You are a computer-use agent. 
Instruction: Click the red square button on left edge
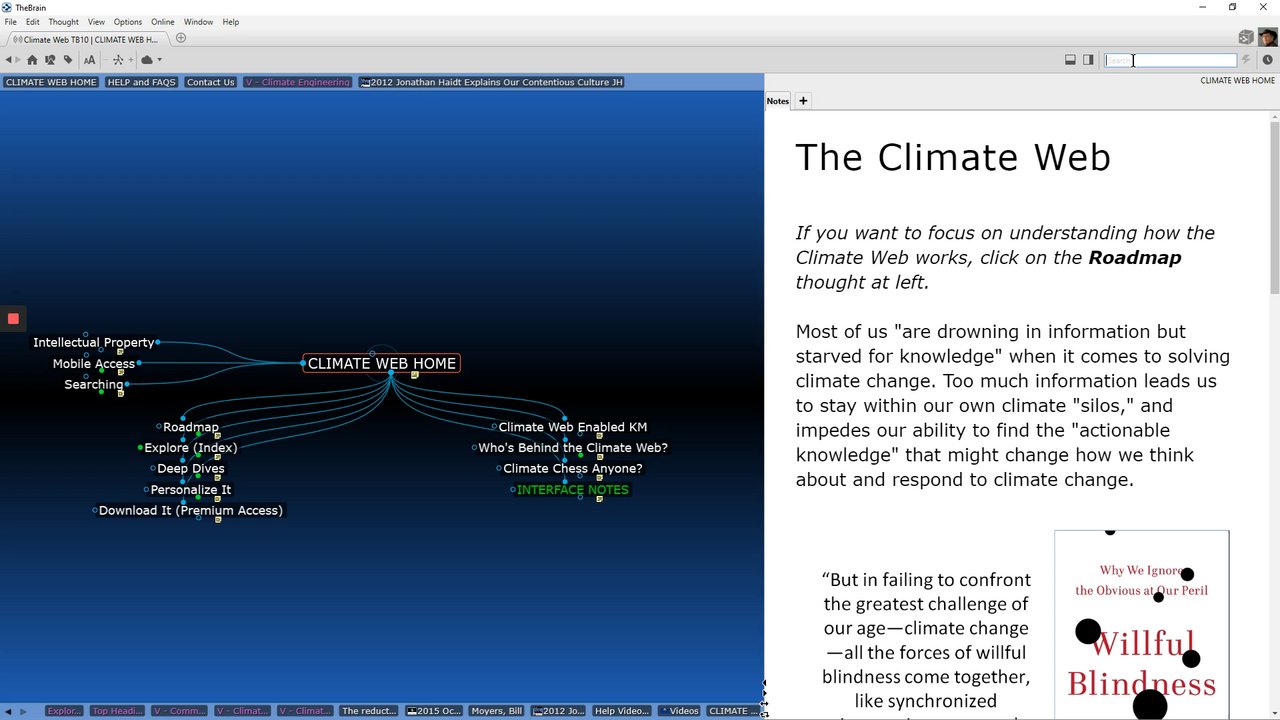coord(13,319)
